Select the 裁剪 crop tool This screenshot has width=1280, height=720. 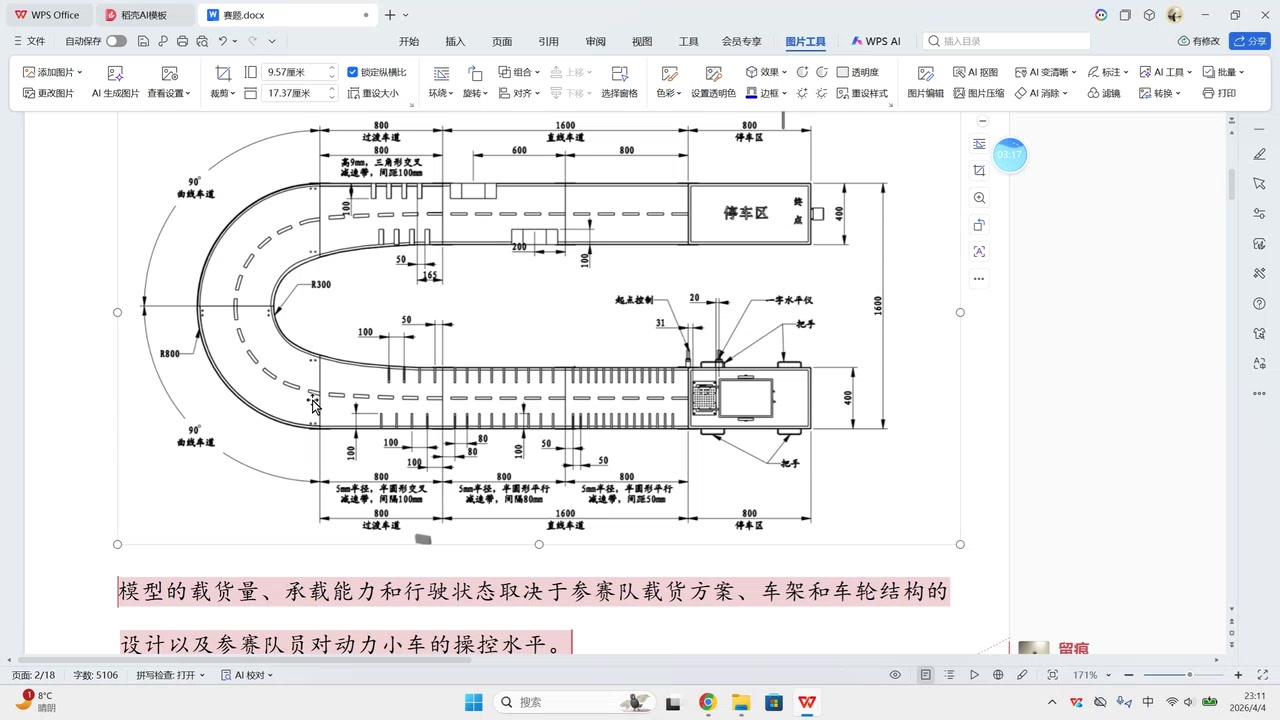(223, 82)
